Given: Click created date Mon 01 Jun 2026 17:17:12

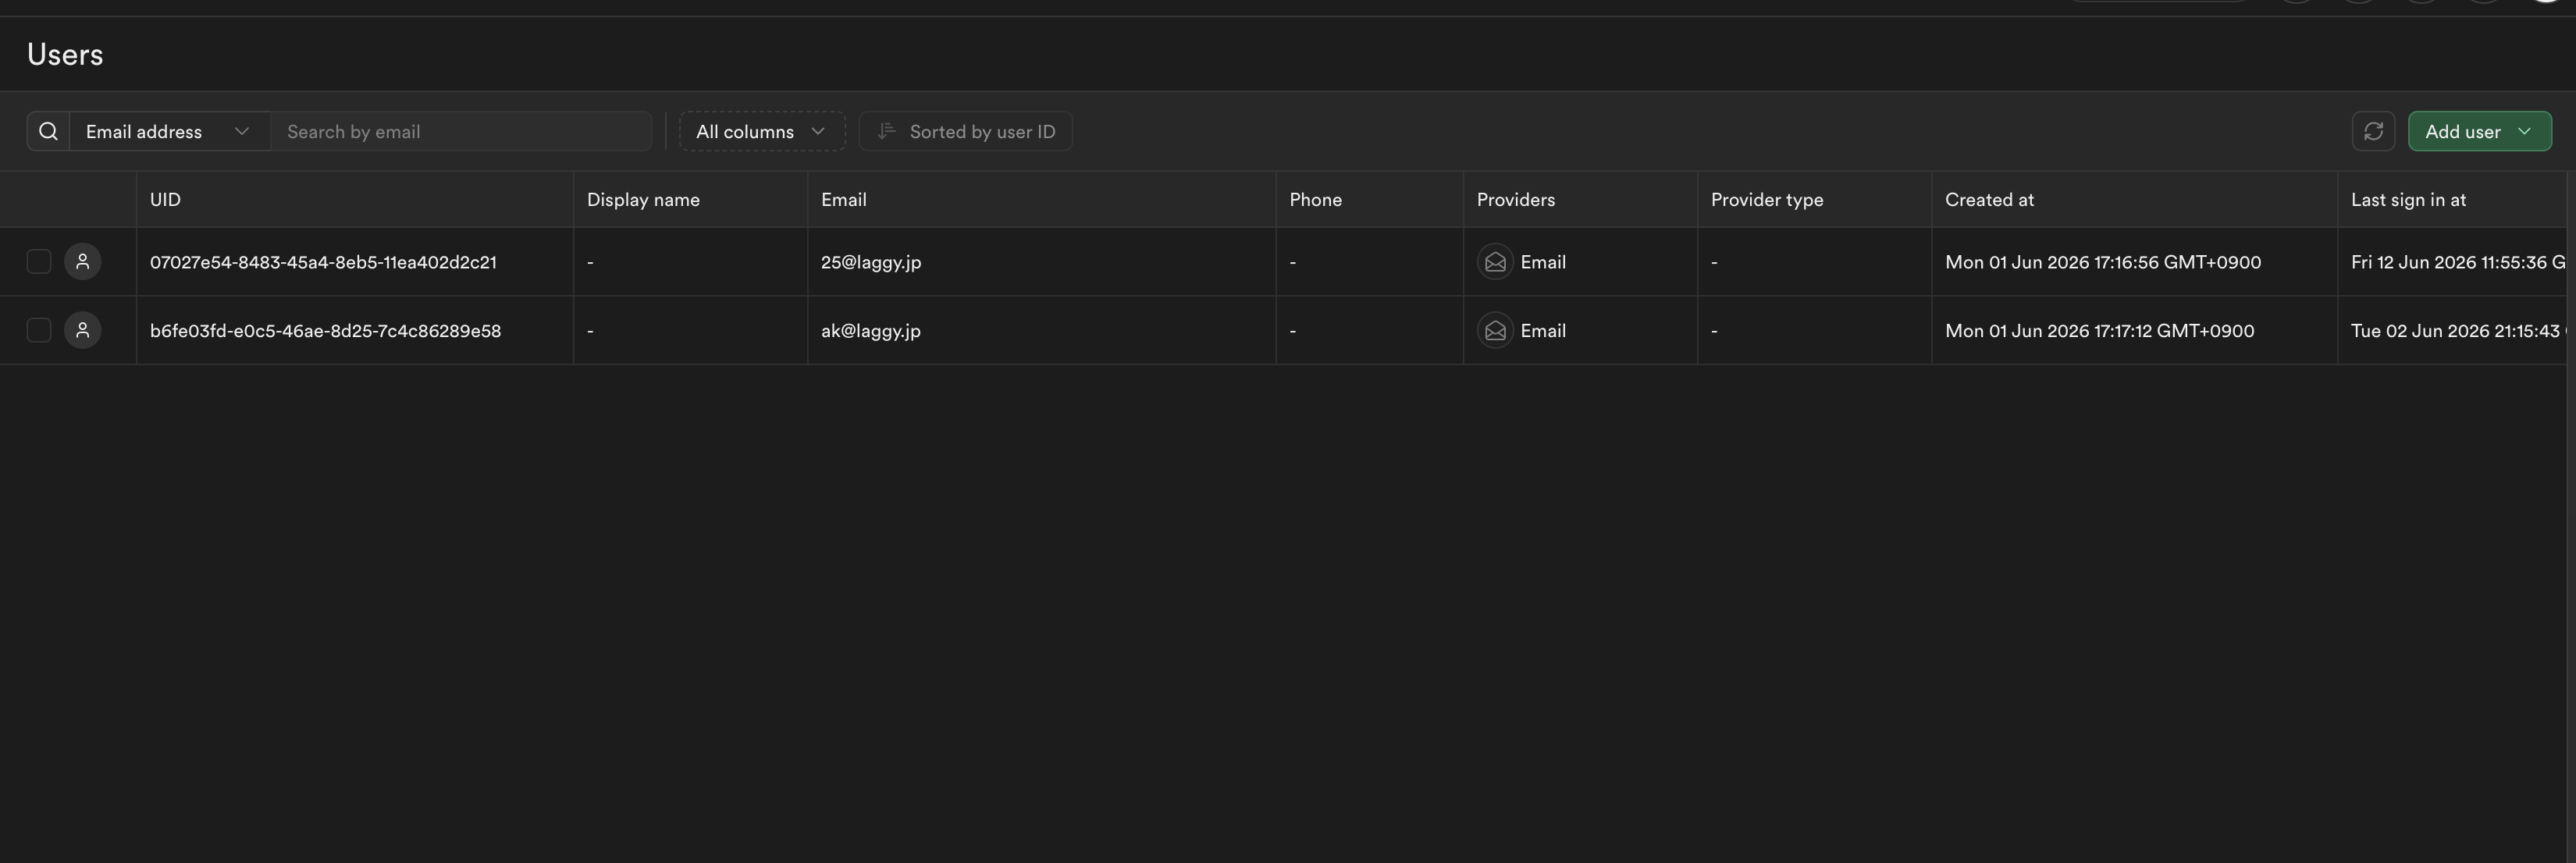Looking at the screenshot, I should pos(2100,331).
